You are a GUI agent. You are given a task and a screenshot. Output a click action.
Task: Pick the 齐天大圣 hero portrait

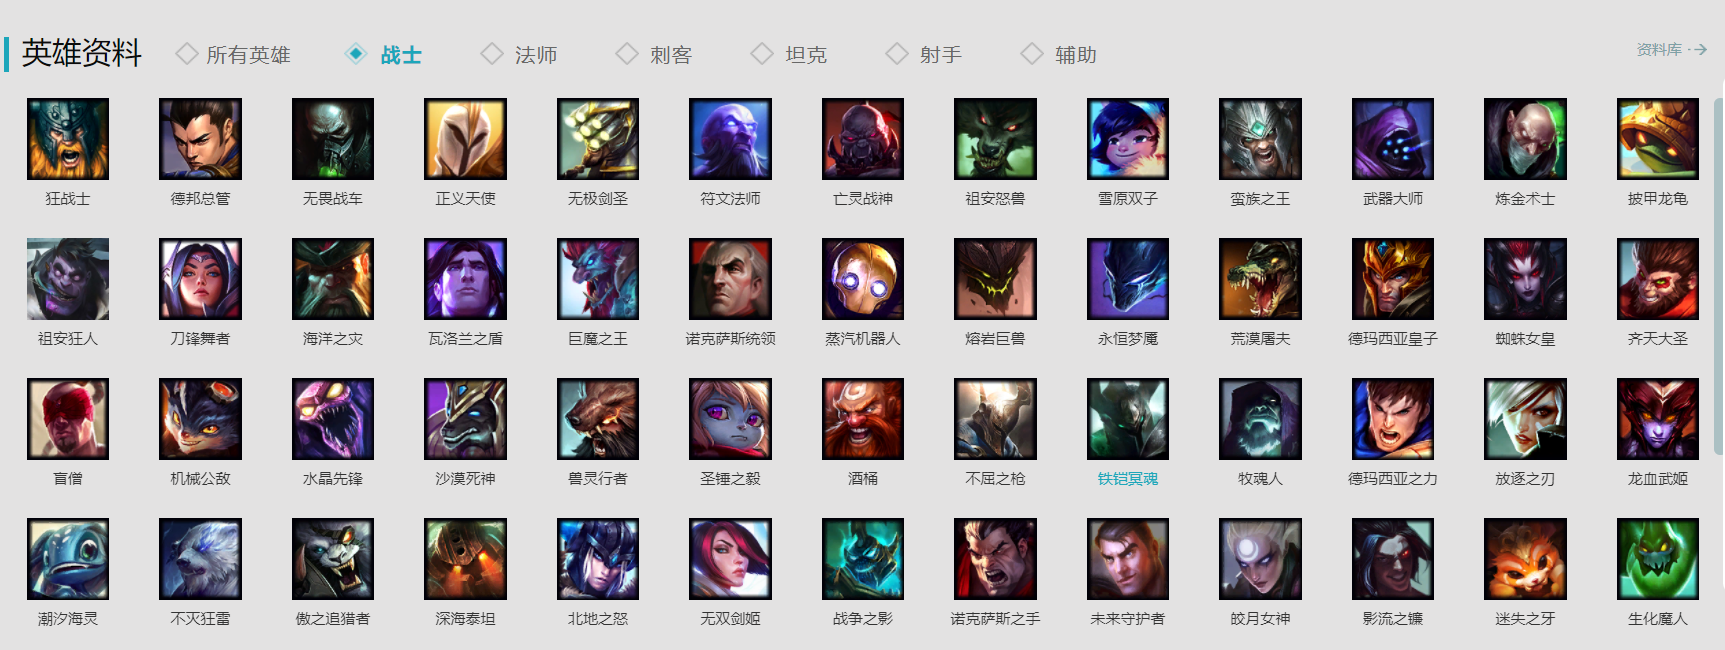(x=1658, y=279)
